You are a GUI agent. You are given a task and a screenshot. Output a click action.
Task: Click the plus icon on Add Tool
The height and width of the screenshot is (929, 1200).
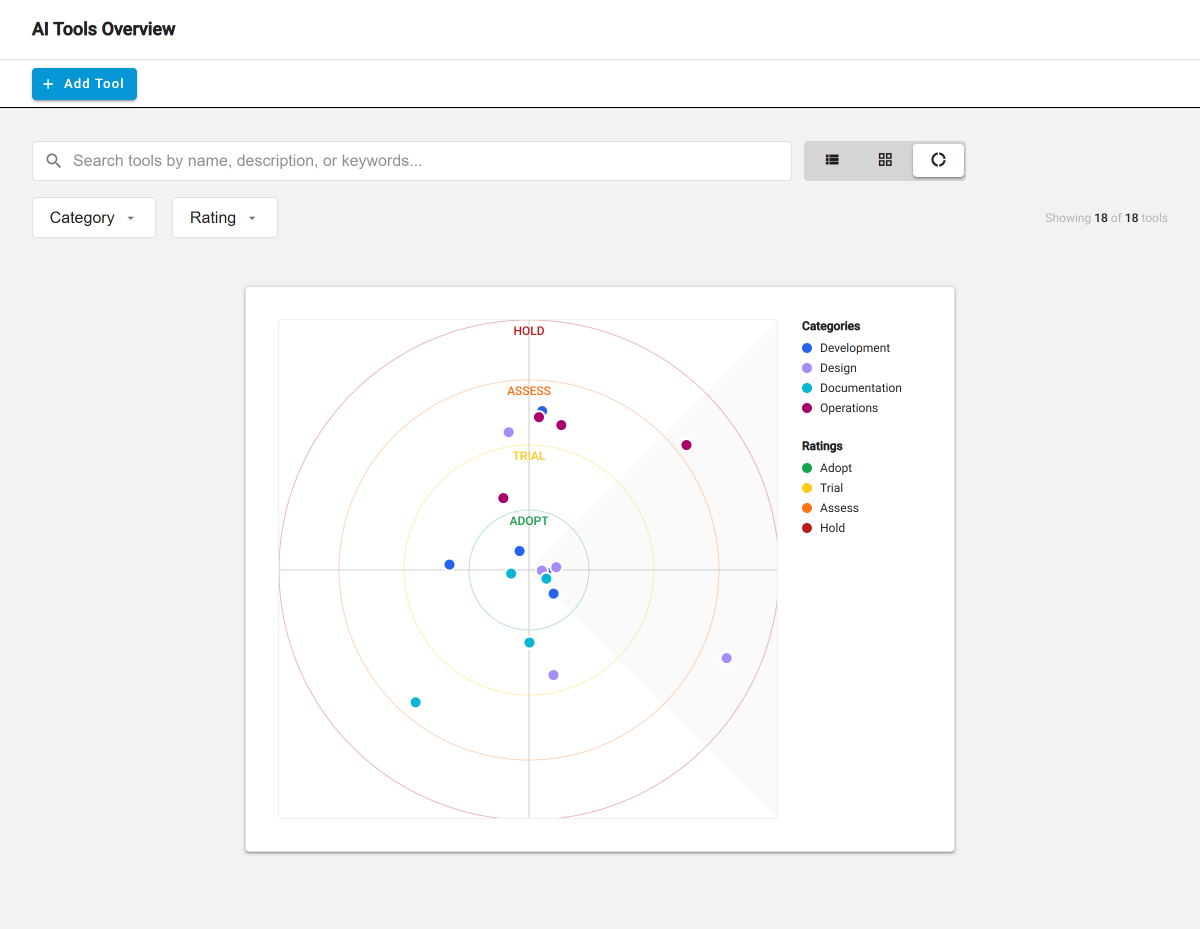point(47,84)
